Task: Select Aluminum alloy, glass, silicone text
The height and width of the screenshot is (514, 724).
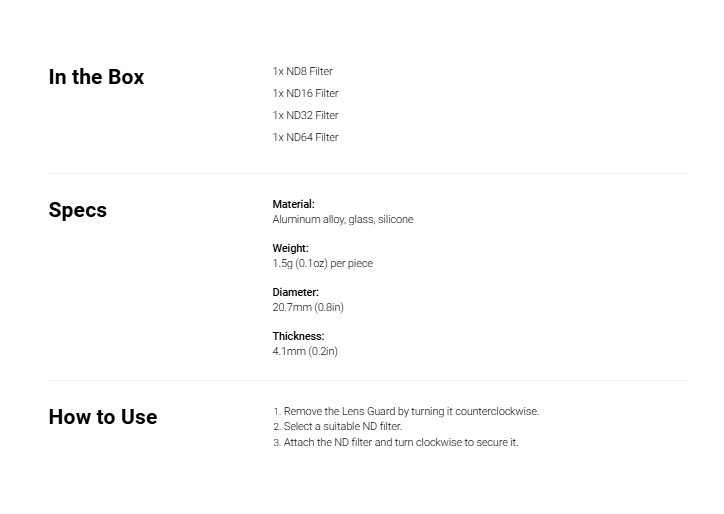Action: click(343, 219)
